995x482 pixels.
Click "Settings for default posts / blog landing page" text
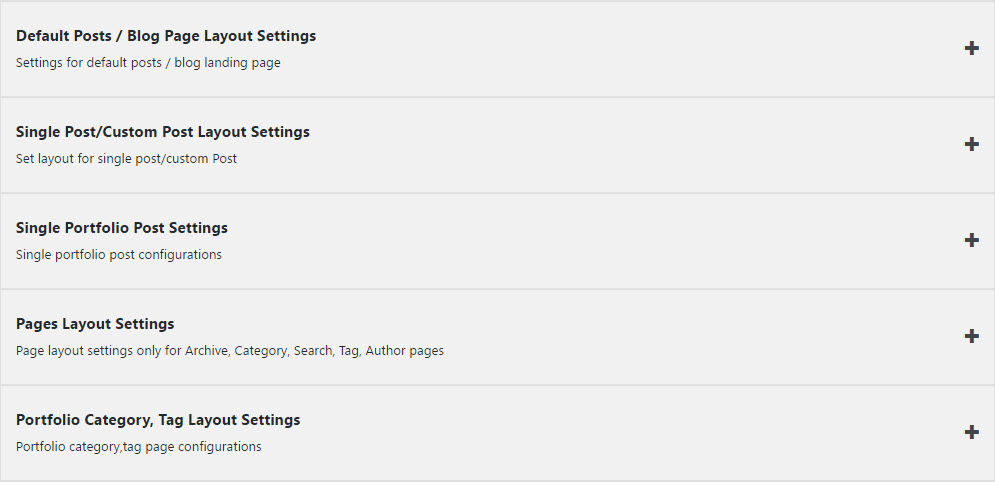point(148,62)
